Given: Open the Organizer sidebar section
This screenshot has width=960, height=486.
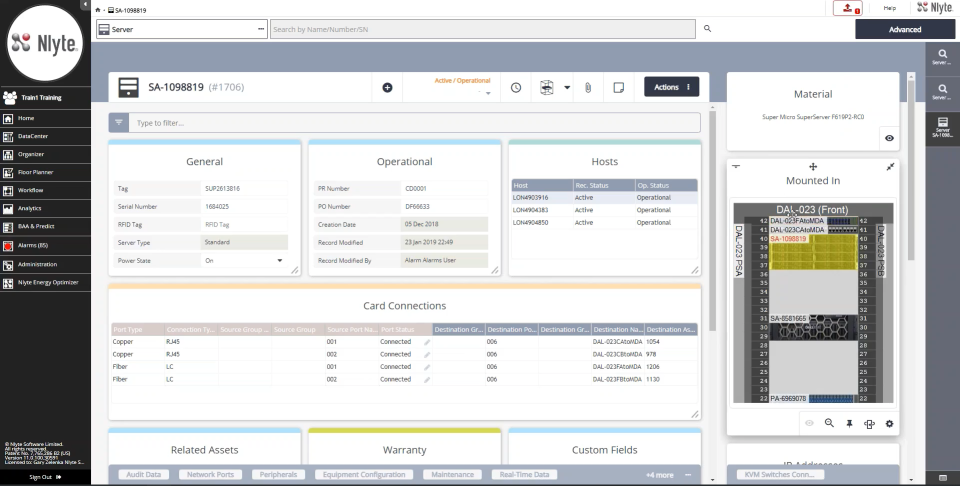Looking at the screenshot, I should coord(45,154).
